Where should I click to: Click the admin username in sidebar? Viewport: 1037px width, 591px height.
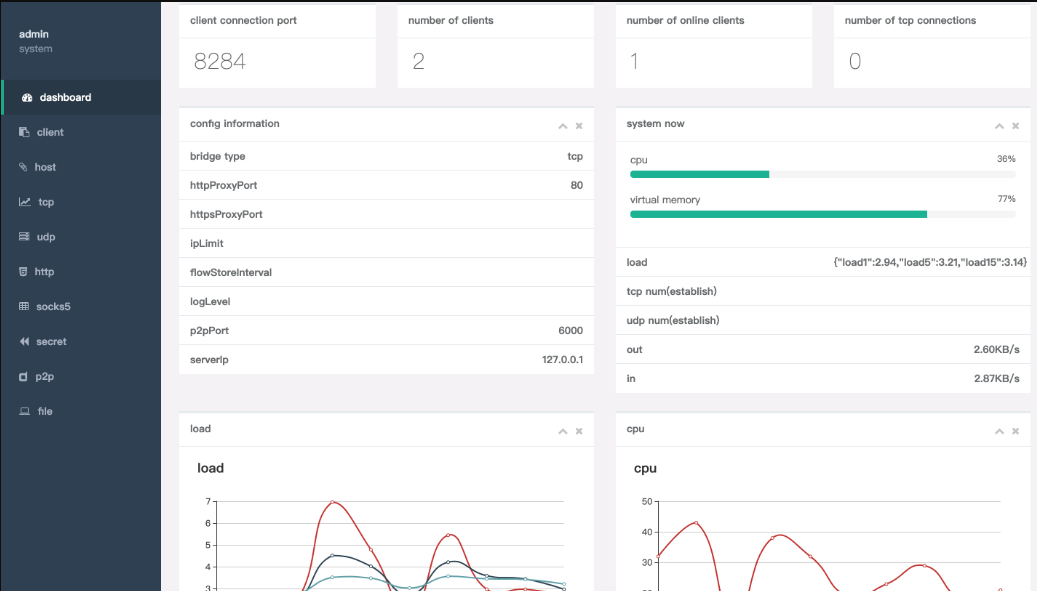coord(34,34)
